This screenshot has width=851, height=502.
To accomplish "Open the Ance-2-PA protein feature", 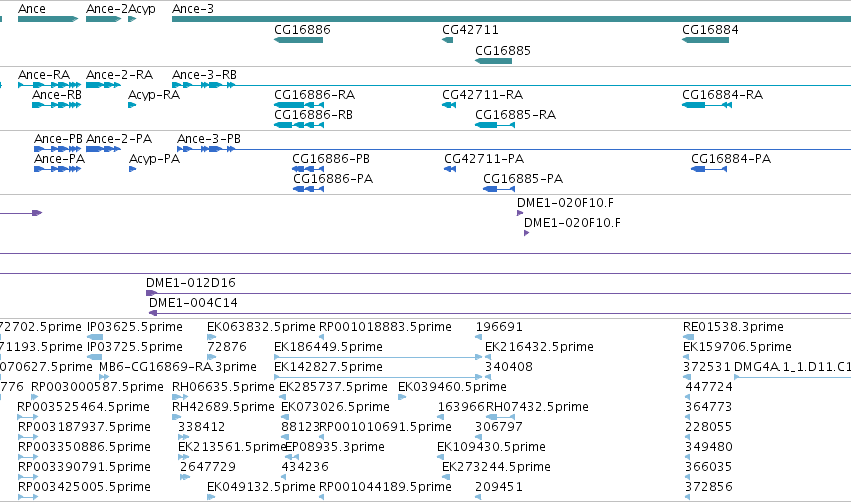I will (103, 149).
